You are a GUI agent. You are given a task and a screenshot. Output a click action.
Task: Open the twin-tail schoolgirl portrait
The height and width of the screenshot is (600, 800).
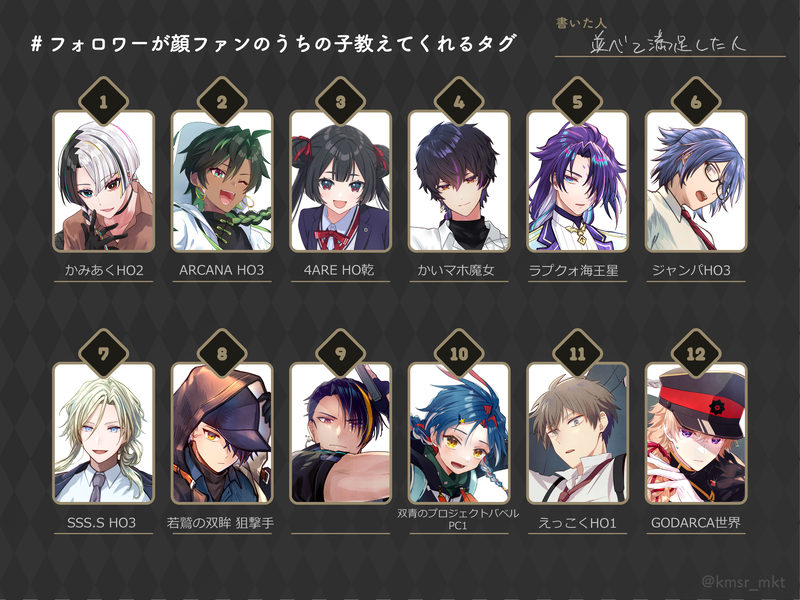point(340,181)
